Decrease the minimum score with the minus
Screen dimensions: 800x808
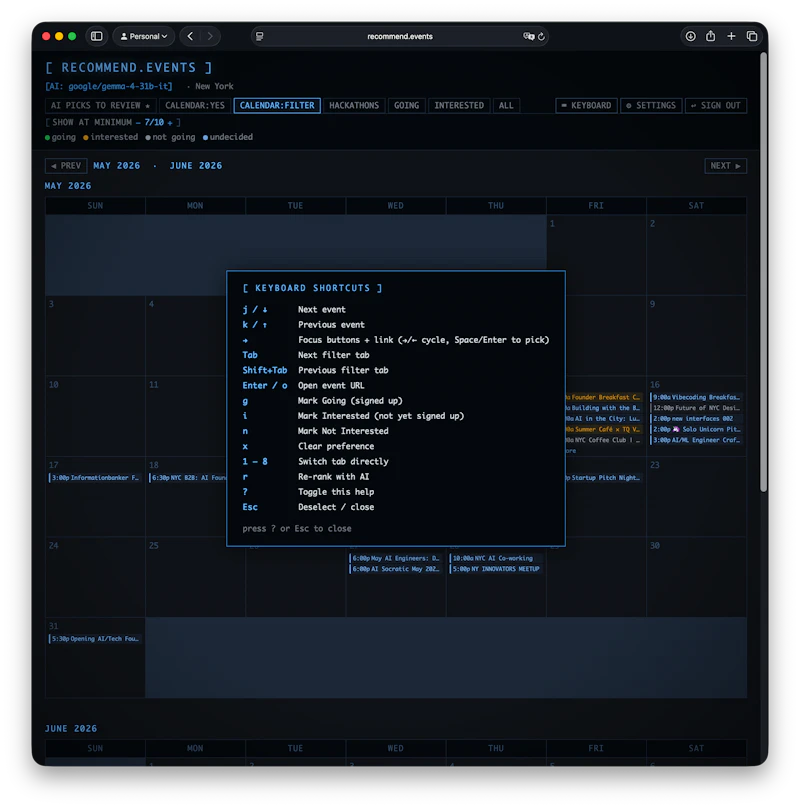coord(138,123)
